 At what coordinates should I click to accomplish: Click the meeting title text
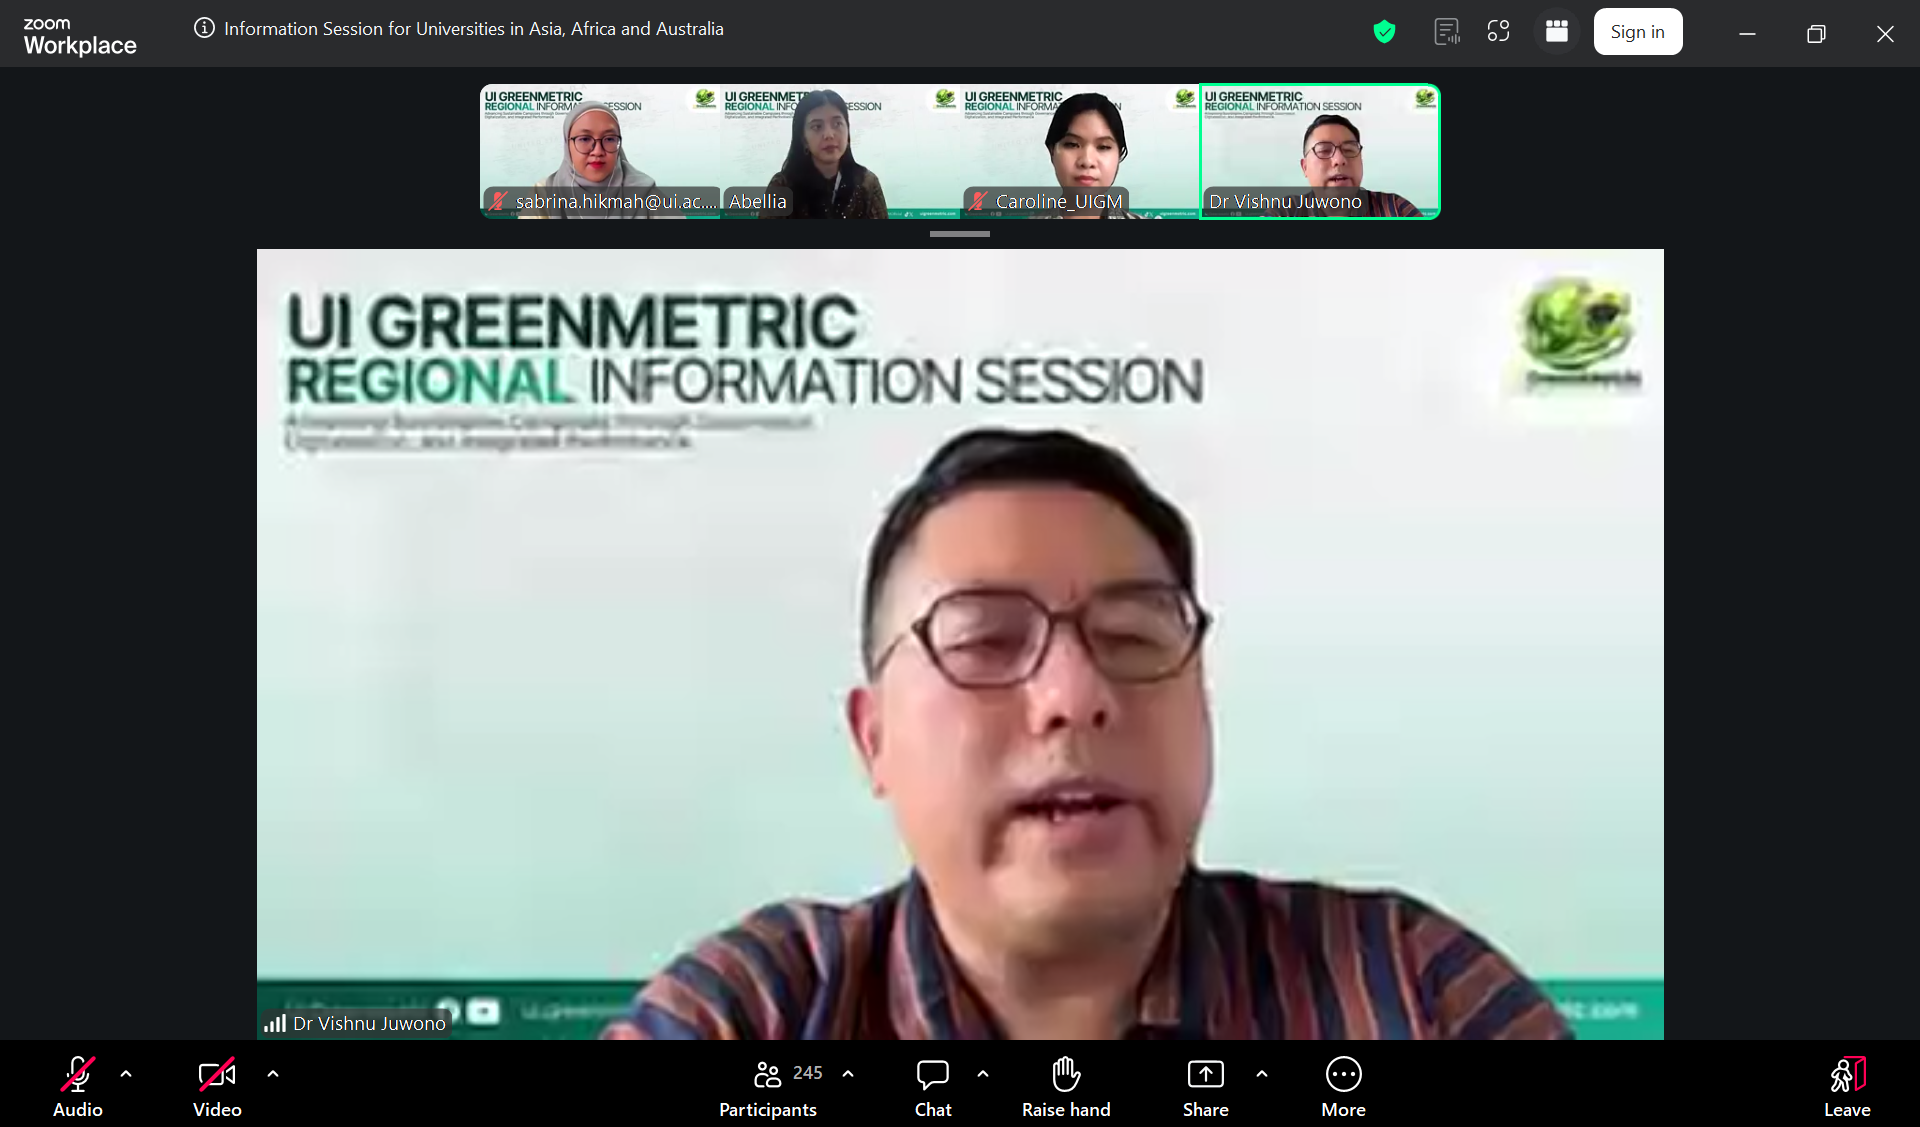(x=474, y=29)
